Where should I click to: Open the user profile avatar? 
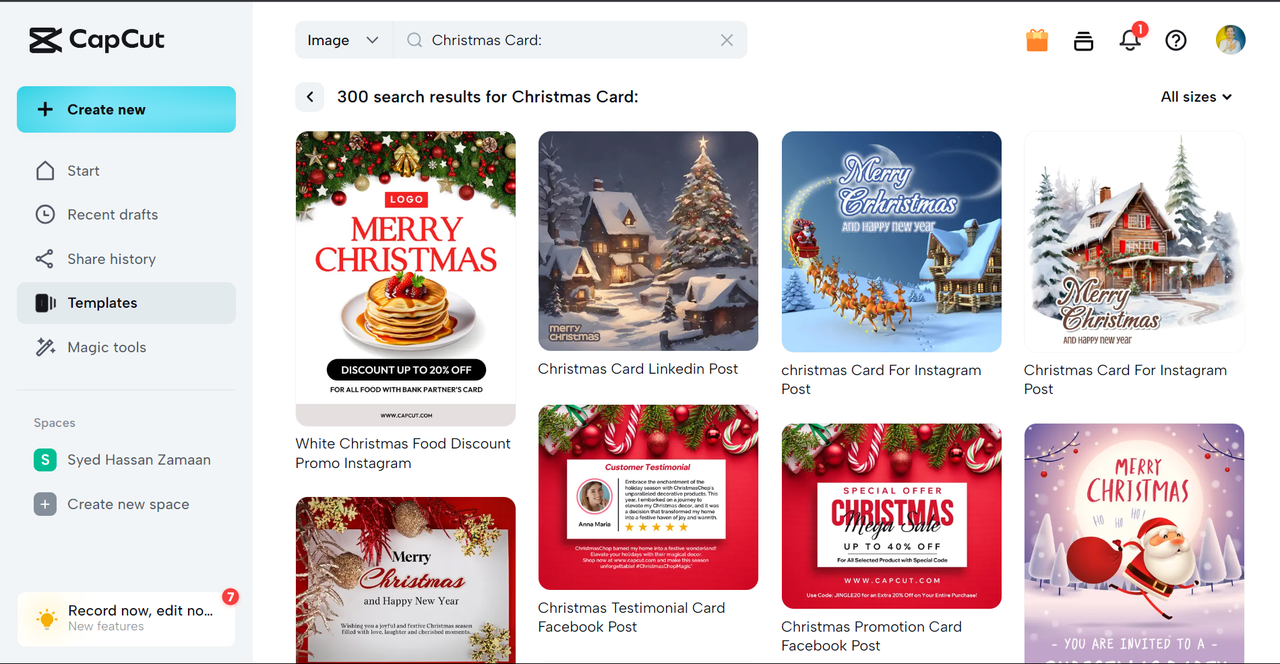coord(1230,40)
